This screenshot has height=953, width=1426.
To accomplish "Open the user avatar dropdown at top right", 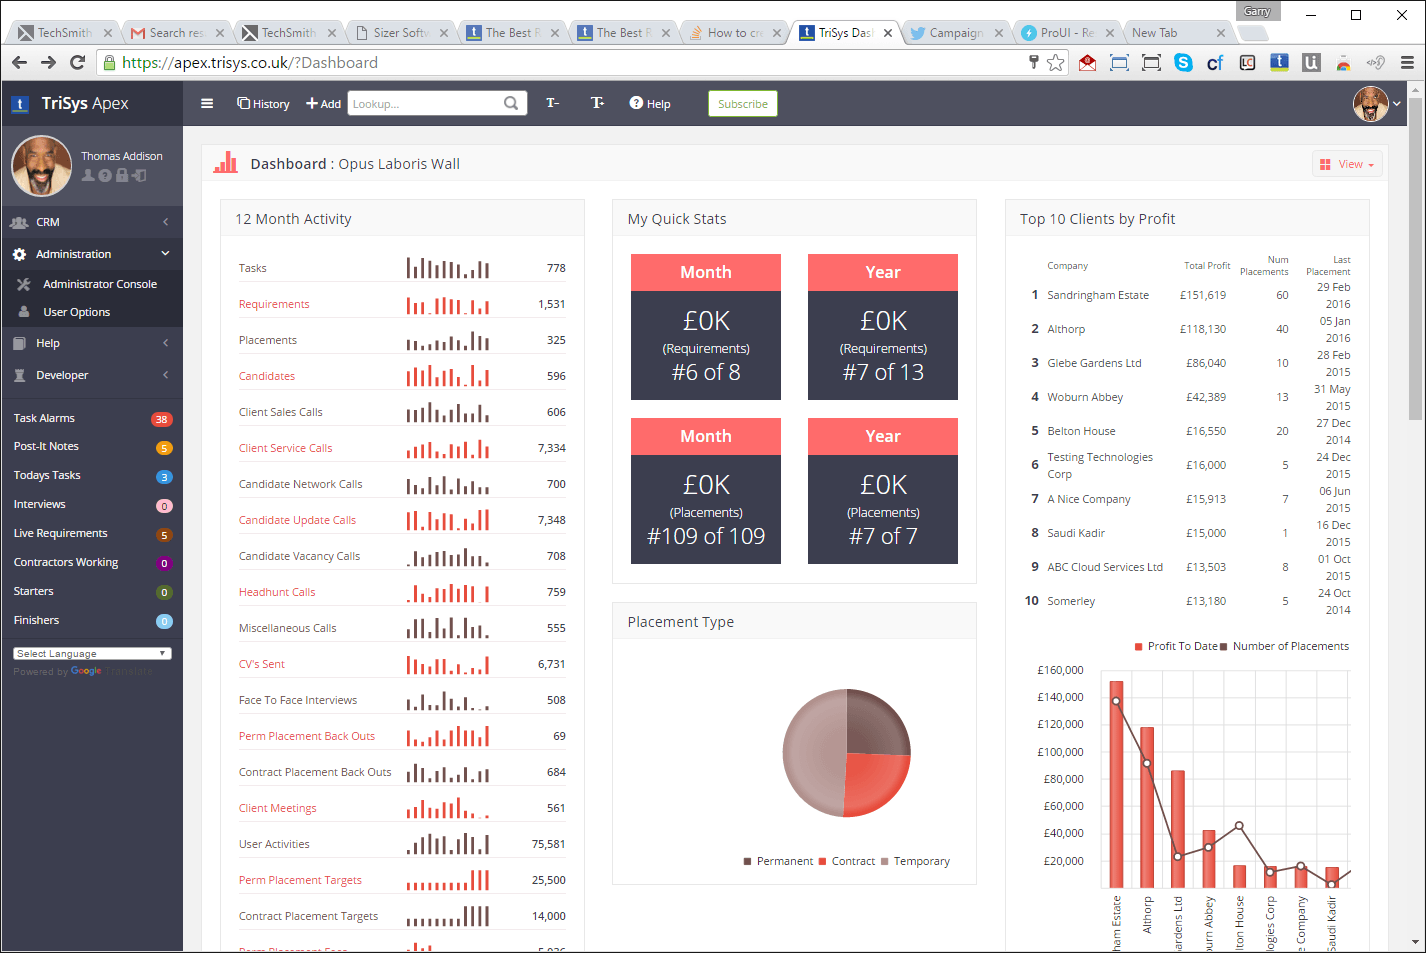I will (1376, 103).
